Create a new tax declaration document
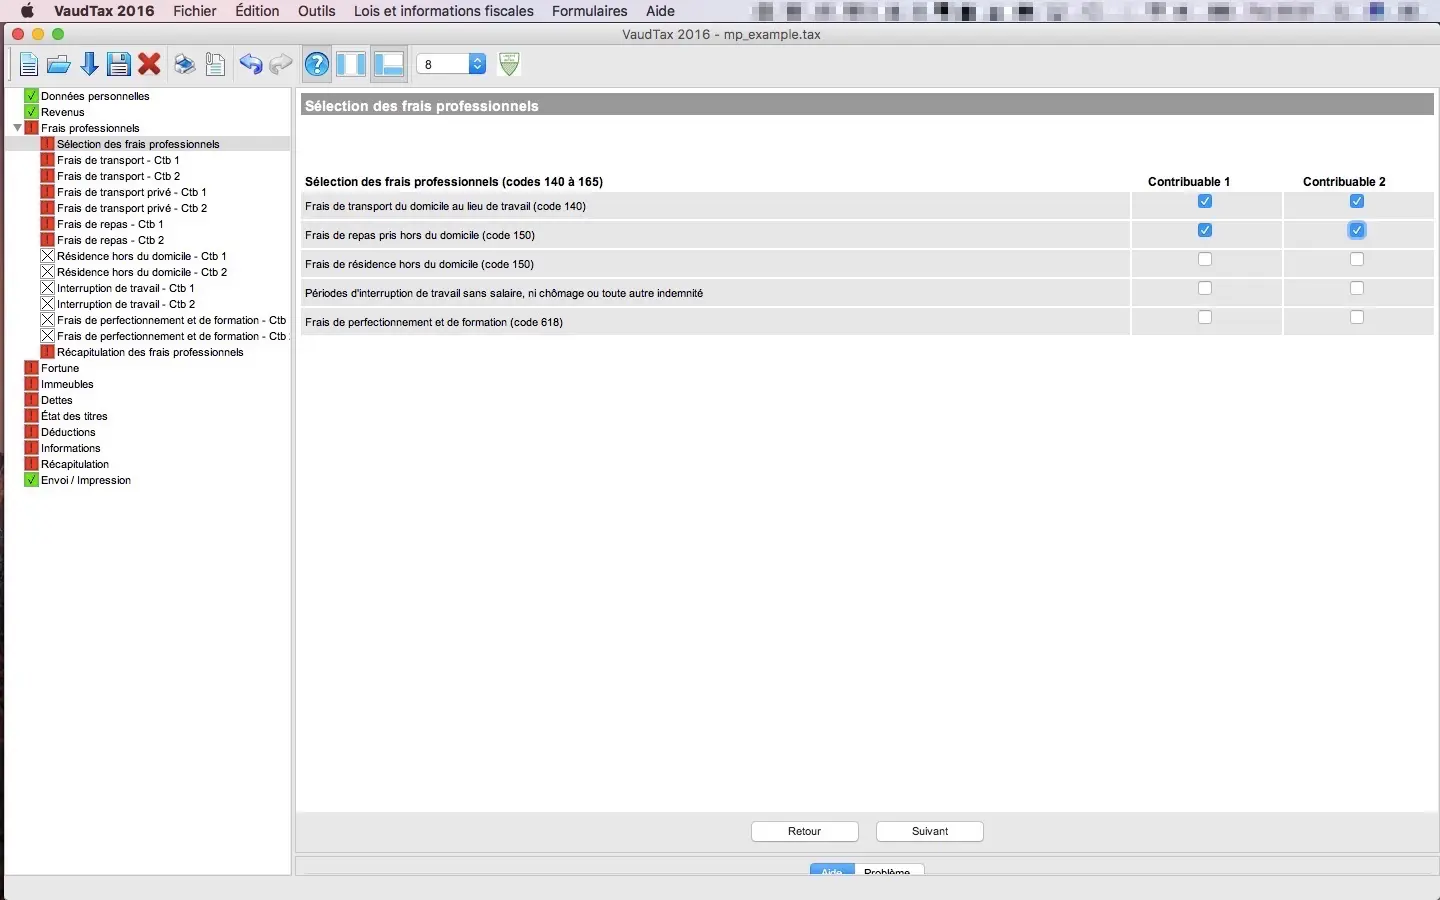Viewport: 1440px width, 900px height. 28,65
